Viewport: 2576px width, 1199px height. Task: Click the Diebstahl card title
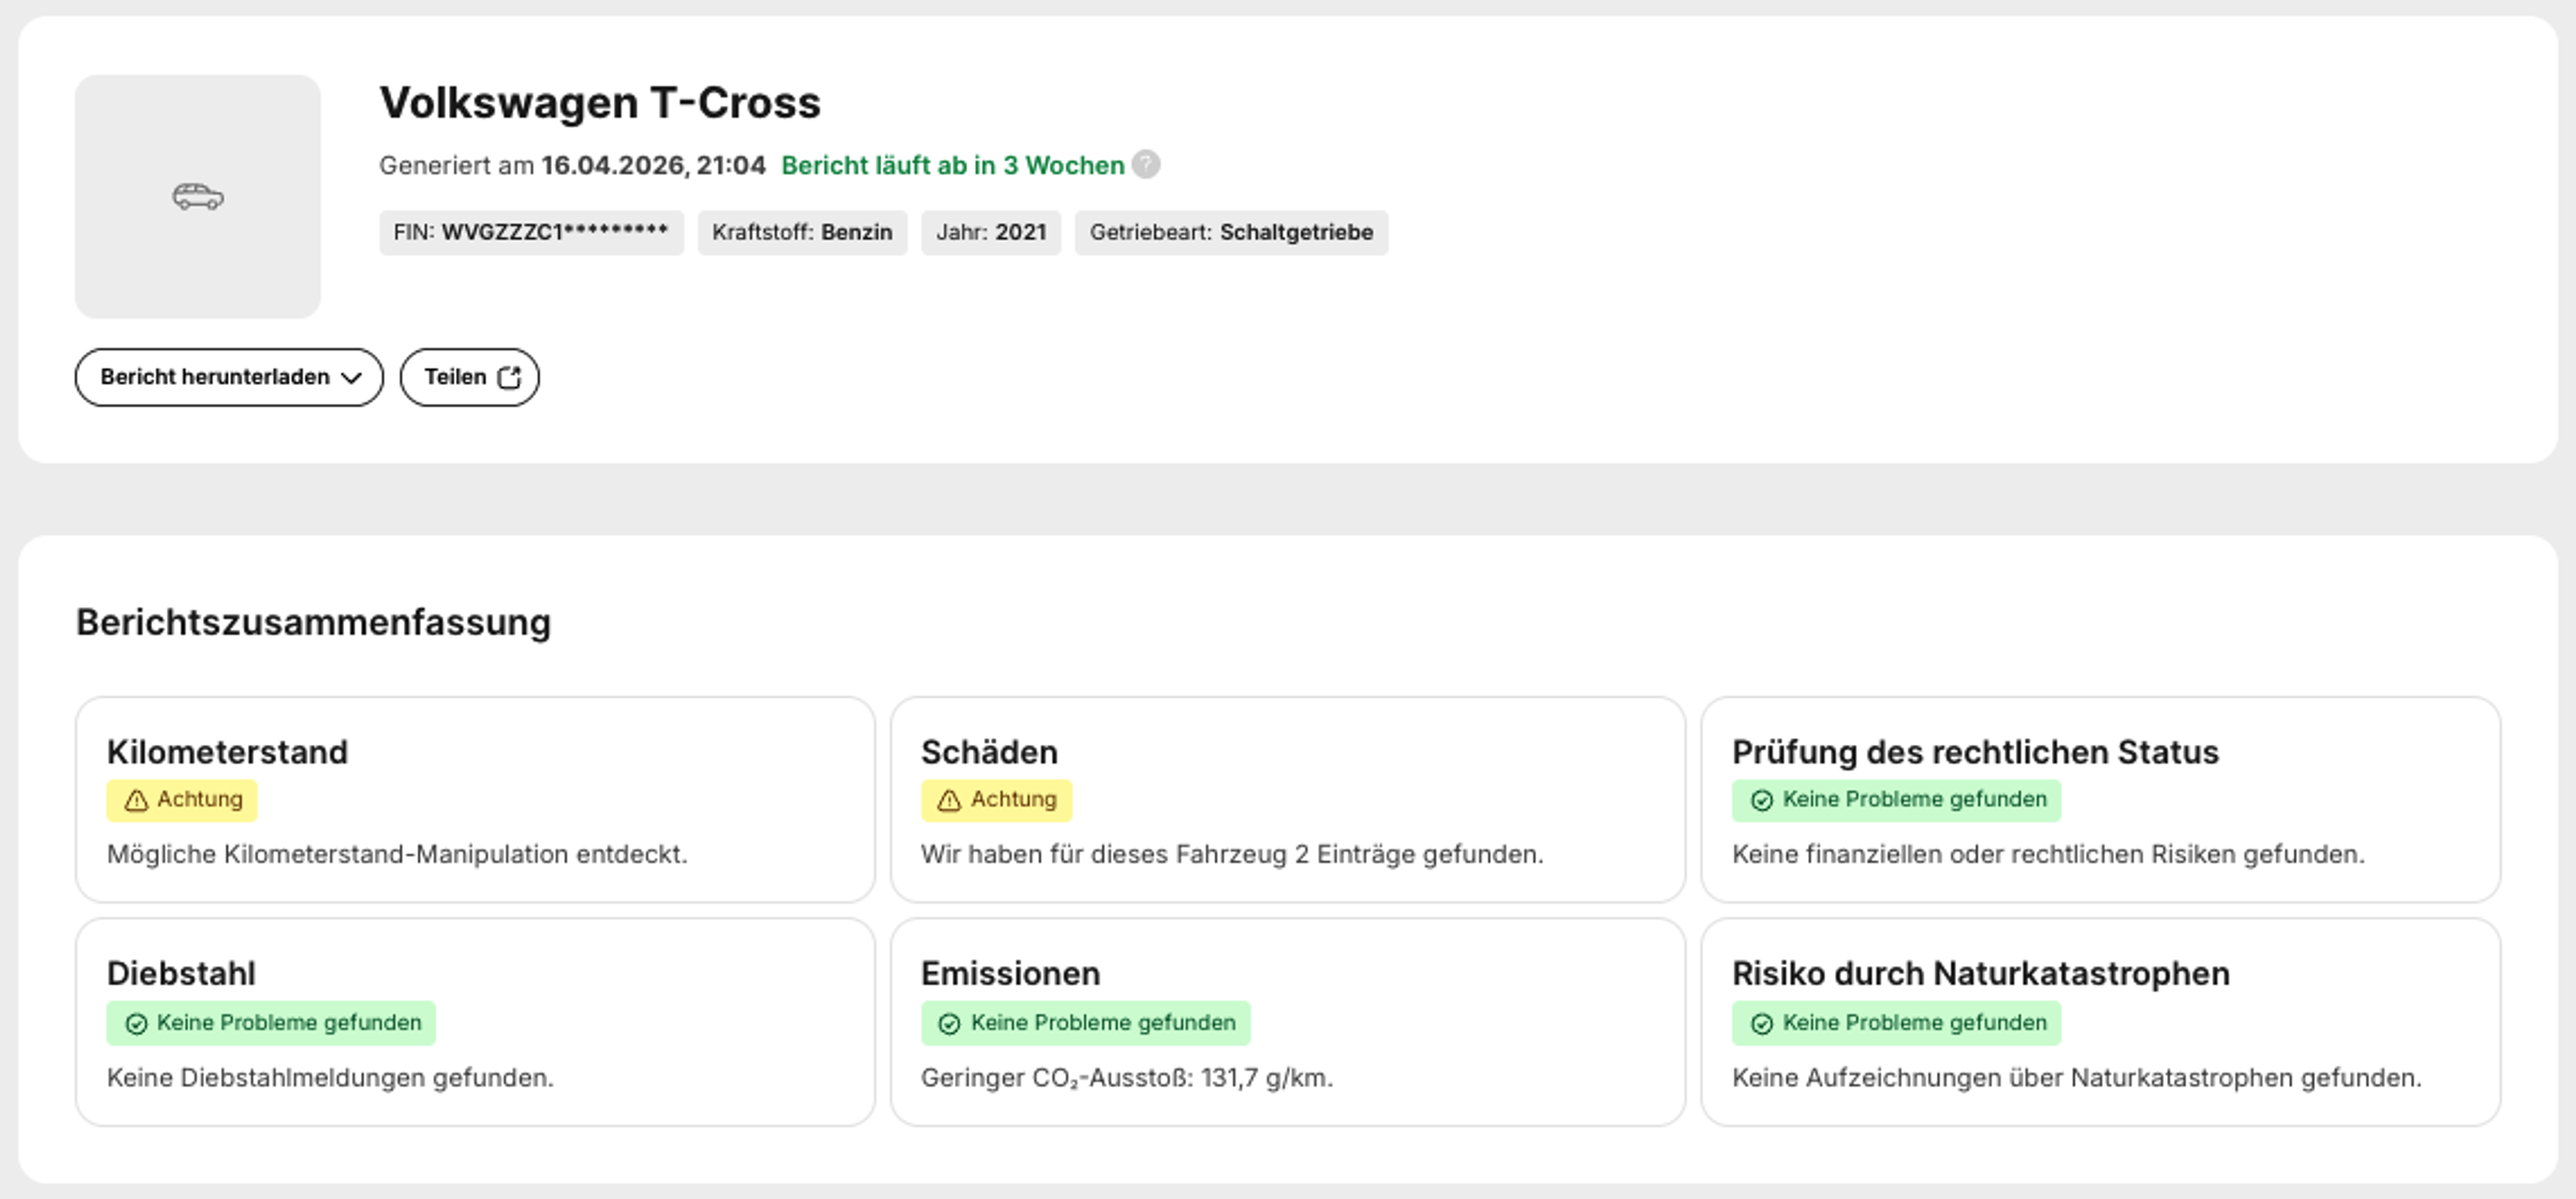[x=181, y=973]
